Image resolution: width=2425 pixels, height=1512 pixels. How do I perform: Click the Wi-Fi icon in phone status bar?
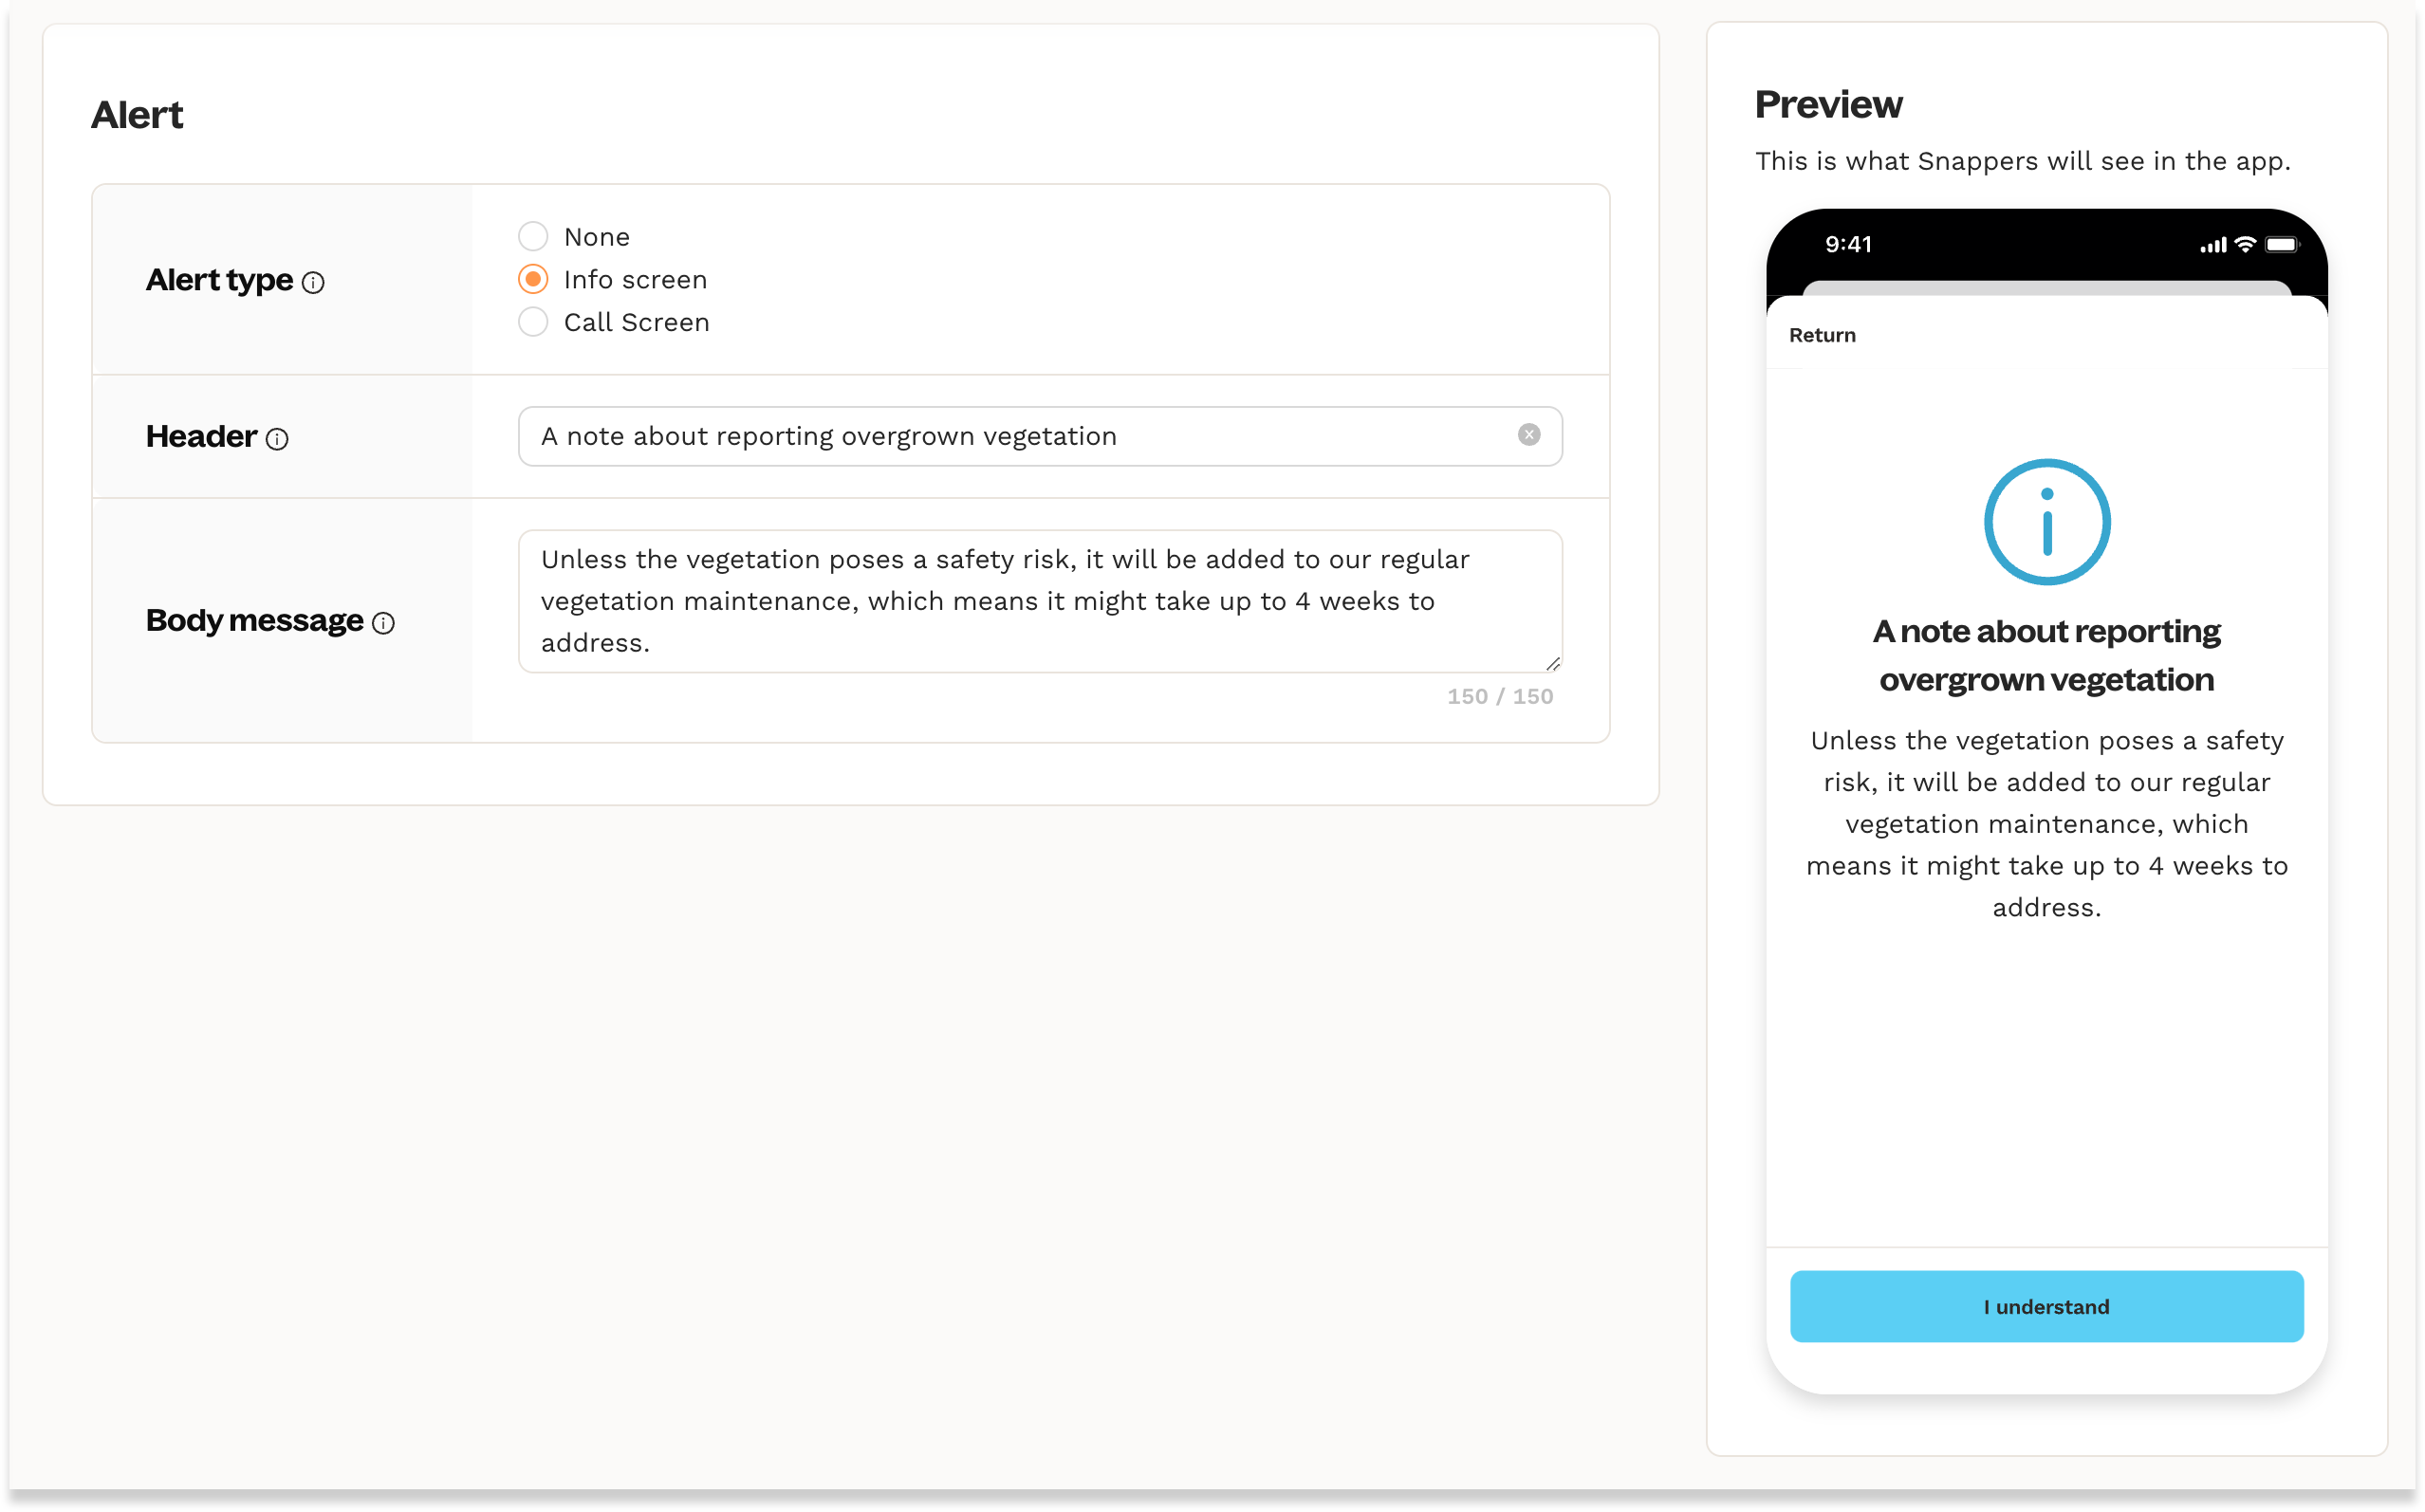pyautogui.click(x=2245, y=245)
